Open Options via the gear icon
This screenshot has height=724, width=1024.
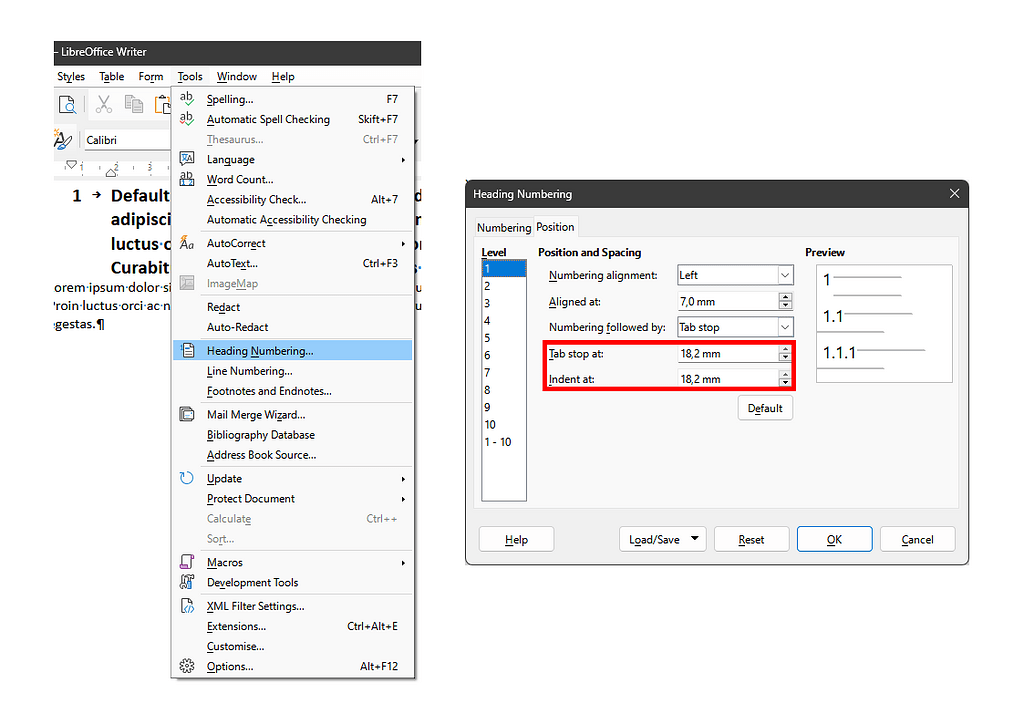186,666
